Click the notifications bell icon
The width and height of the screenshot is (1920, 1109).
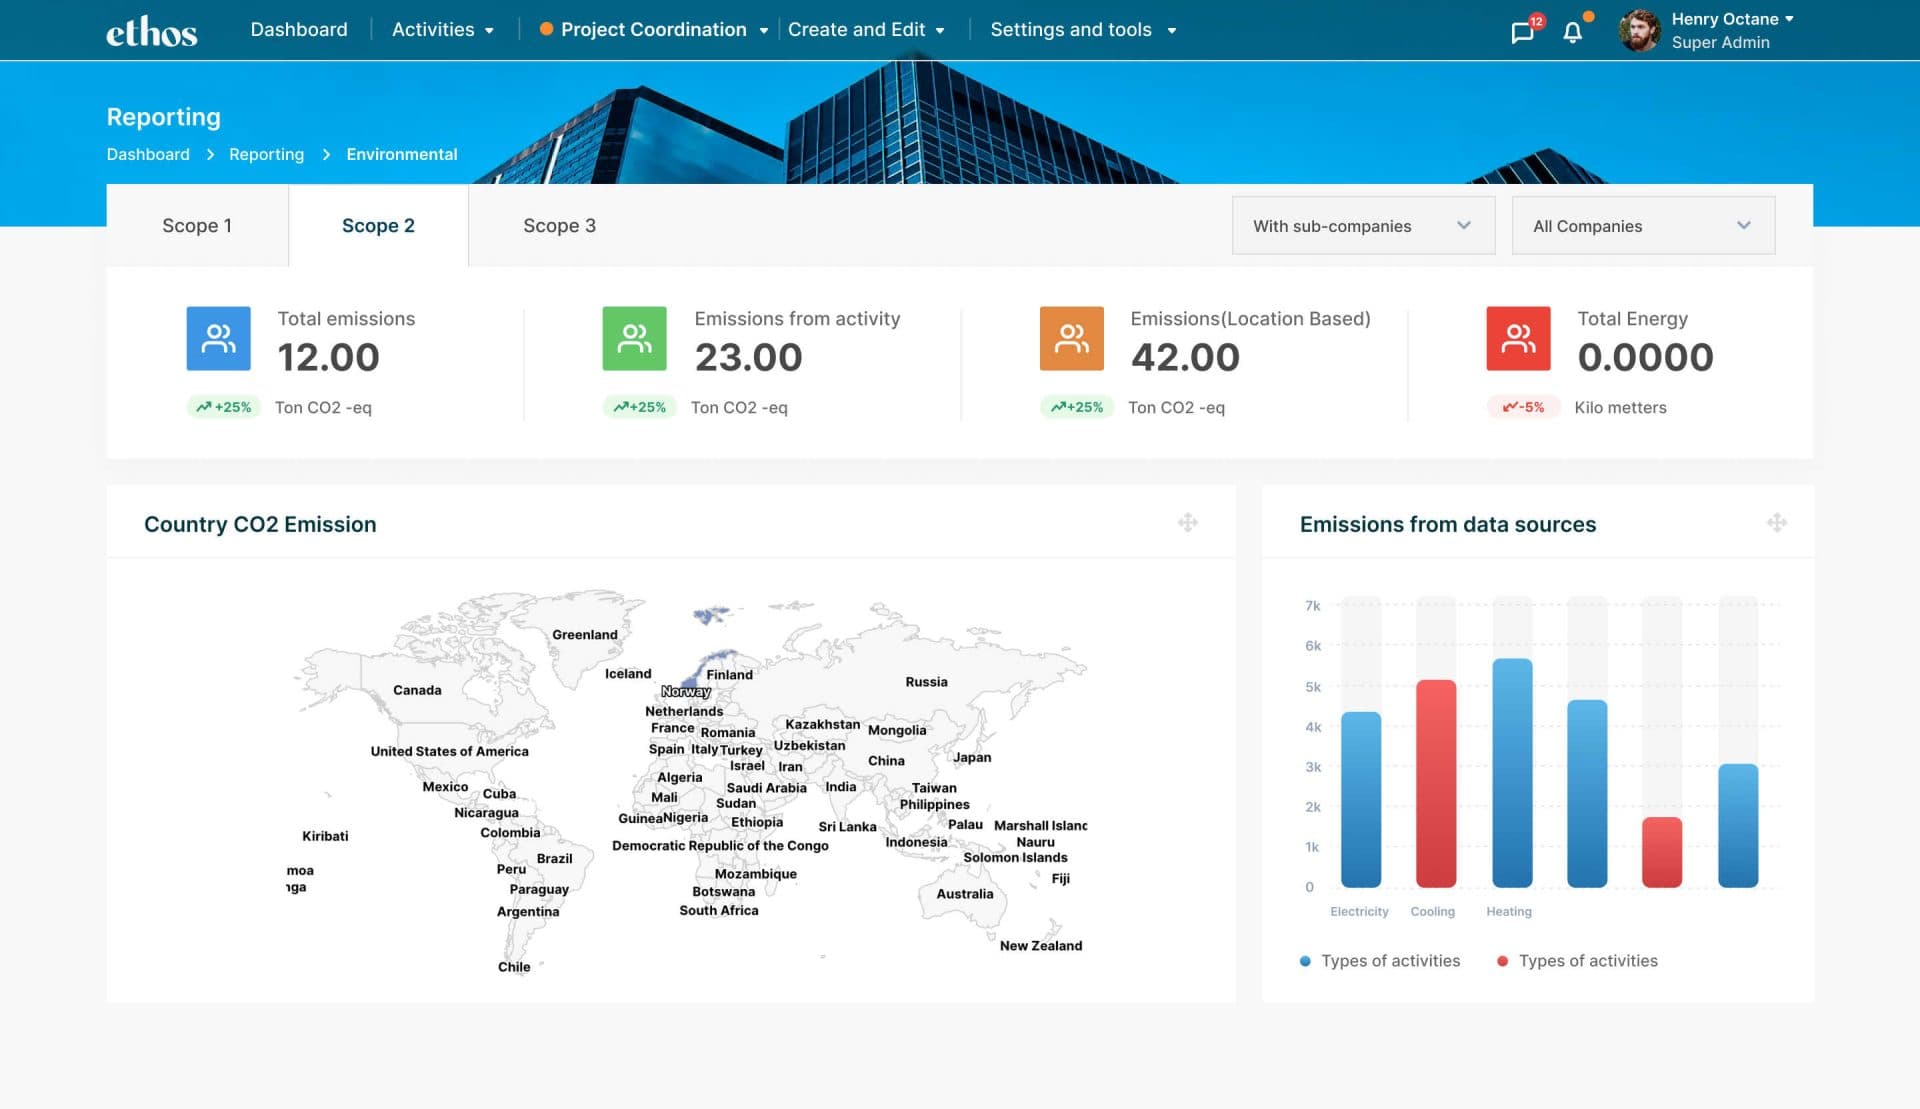[1572, 31]
